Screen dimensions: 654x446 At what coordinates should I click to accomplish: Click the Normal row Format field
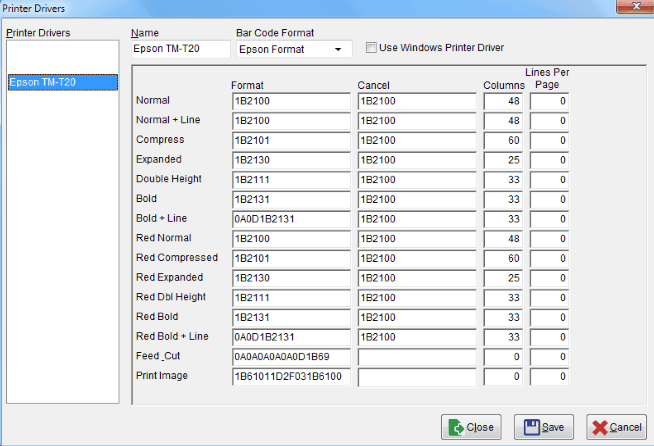(290, 101)
